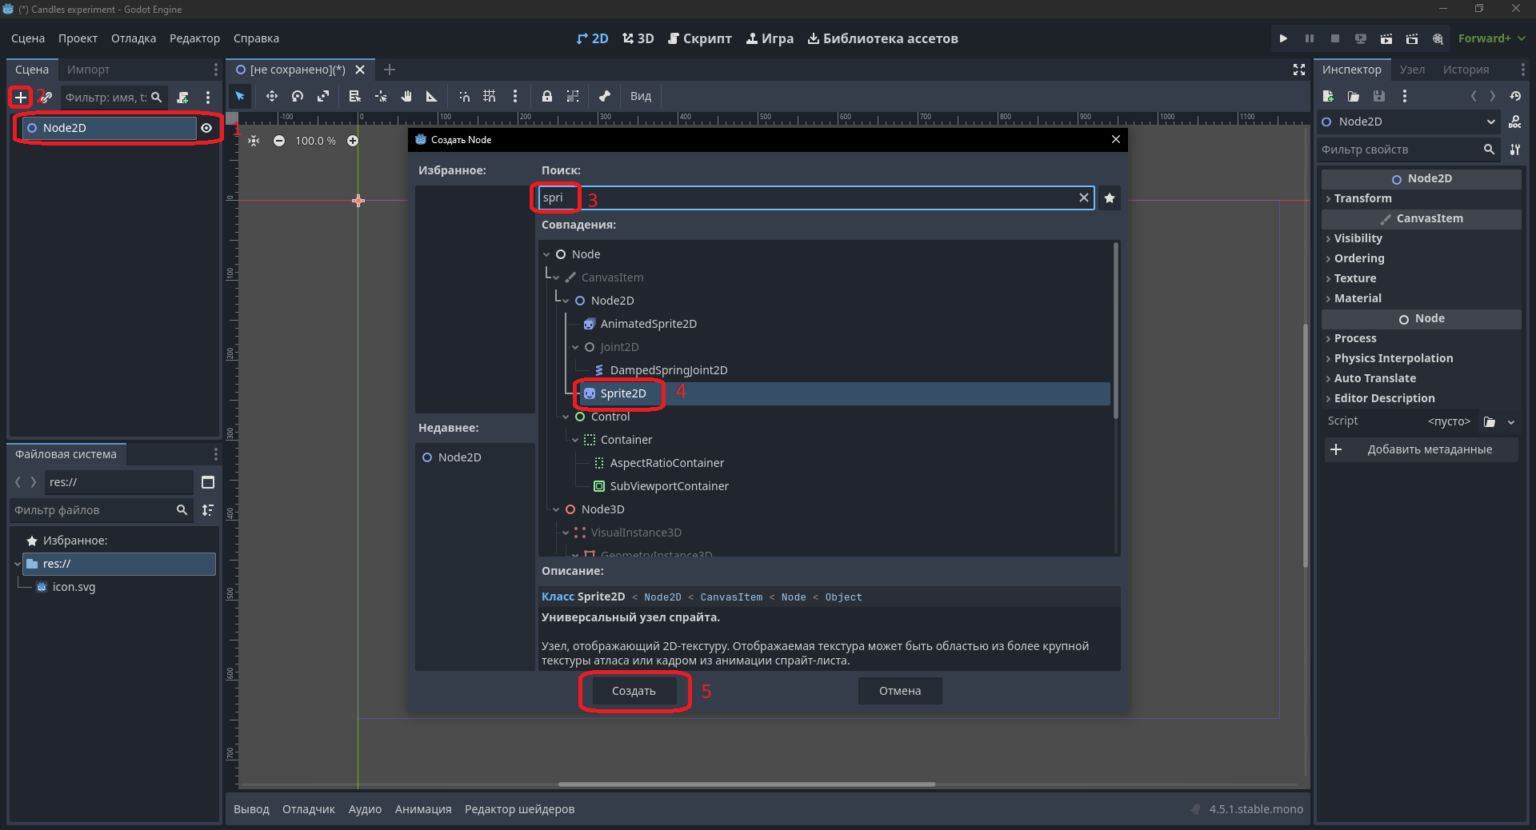Collapse the Node3D branch in matches tree

(556, 510)
